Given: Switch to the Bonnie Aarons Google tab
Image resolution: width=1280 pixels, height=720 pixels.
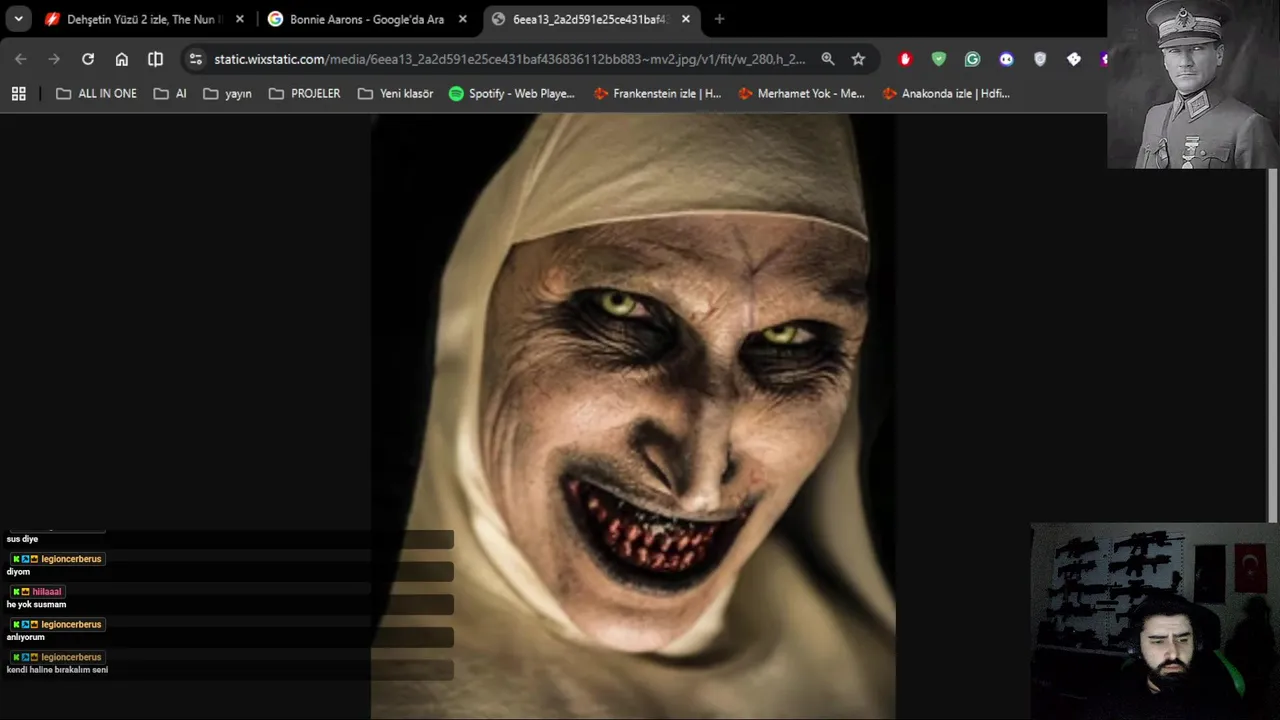Looking at the screenshot, I should (366, 19).
